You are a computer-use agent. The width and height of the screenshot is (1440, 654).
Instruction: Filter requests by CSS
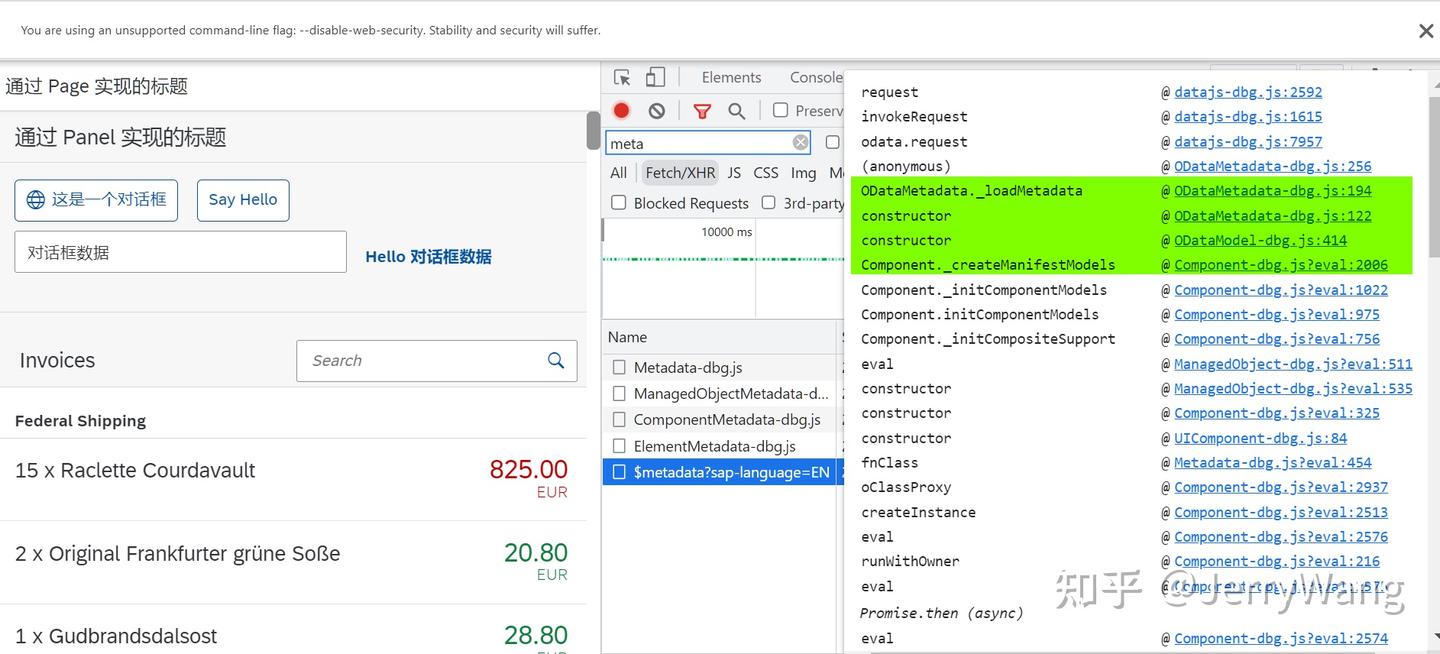click(766, 173)
